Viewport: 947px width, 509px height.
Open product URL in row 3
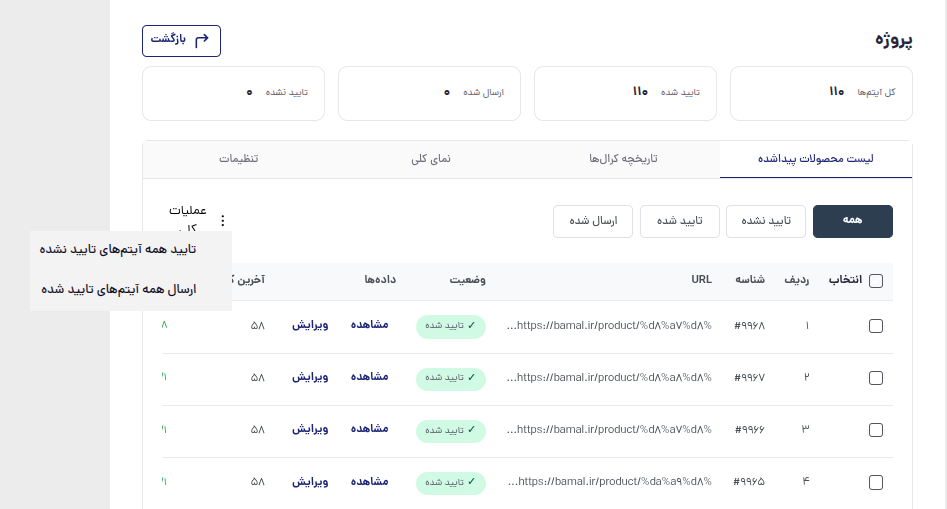tap(610, 429)
